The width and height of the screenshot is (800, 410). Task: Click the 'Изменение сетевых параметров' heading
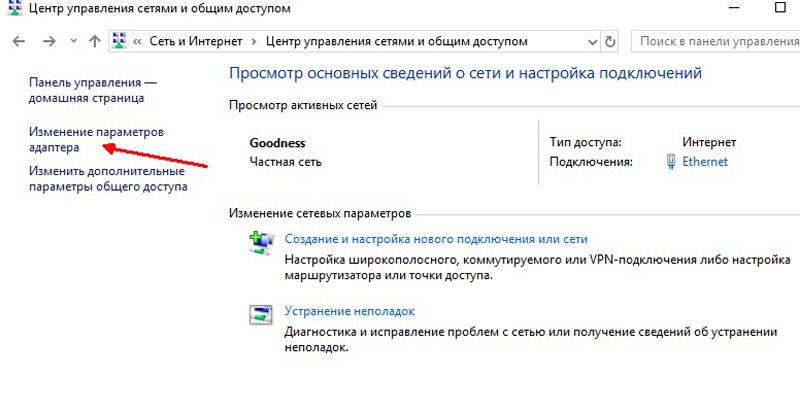320,213
